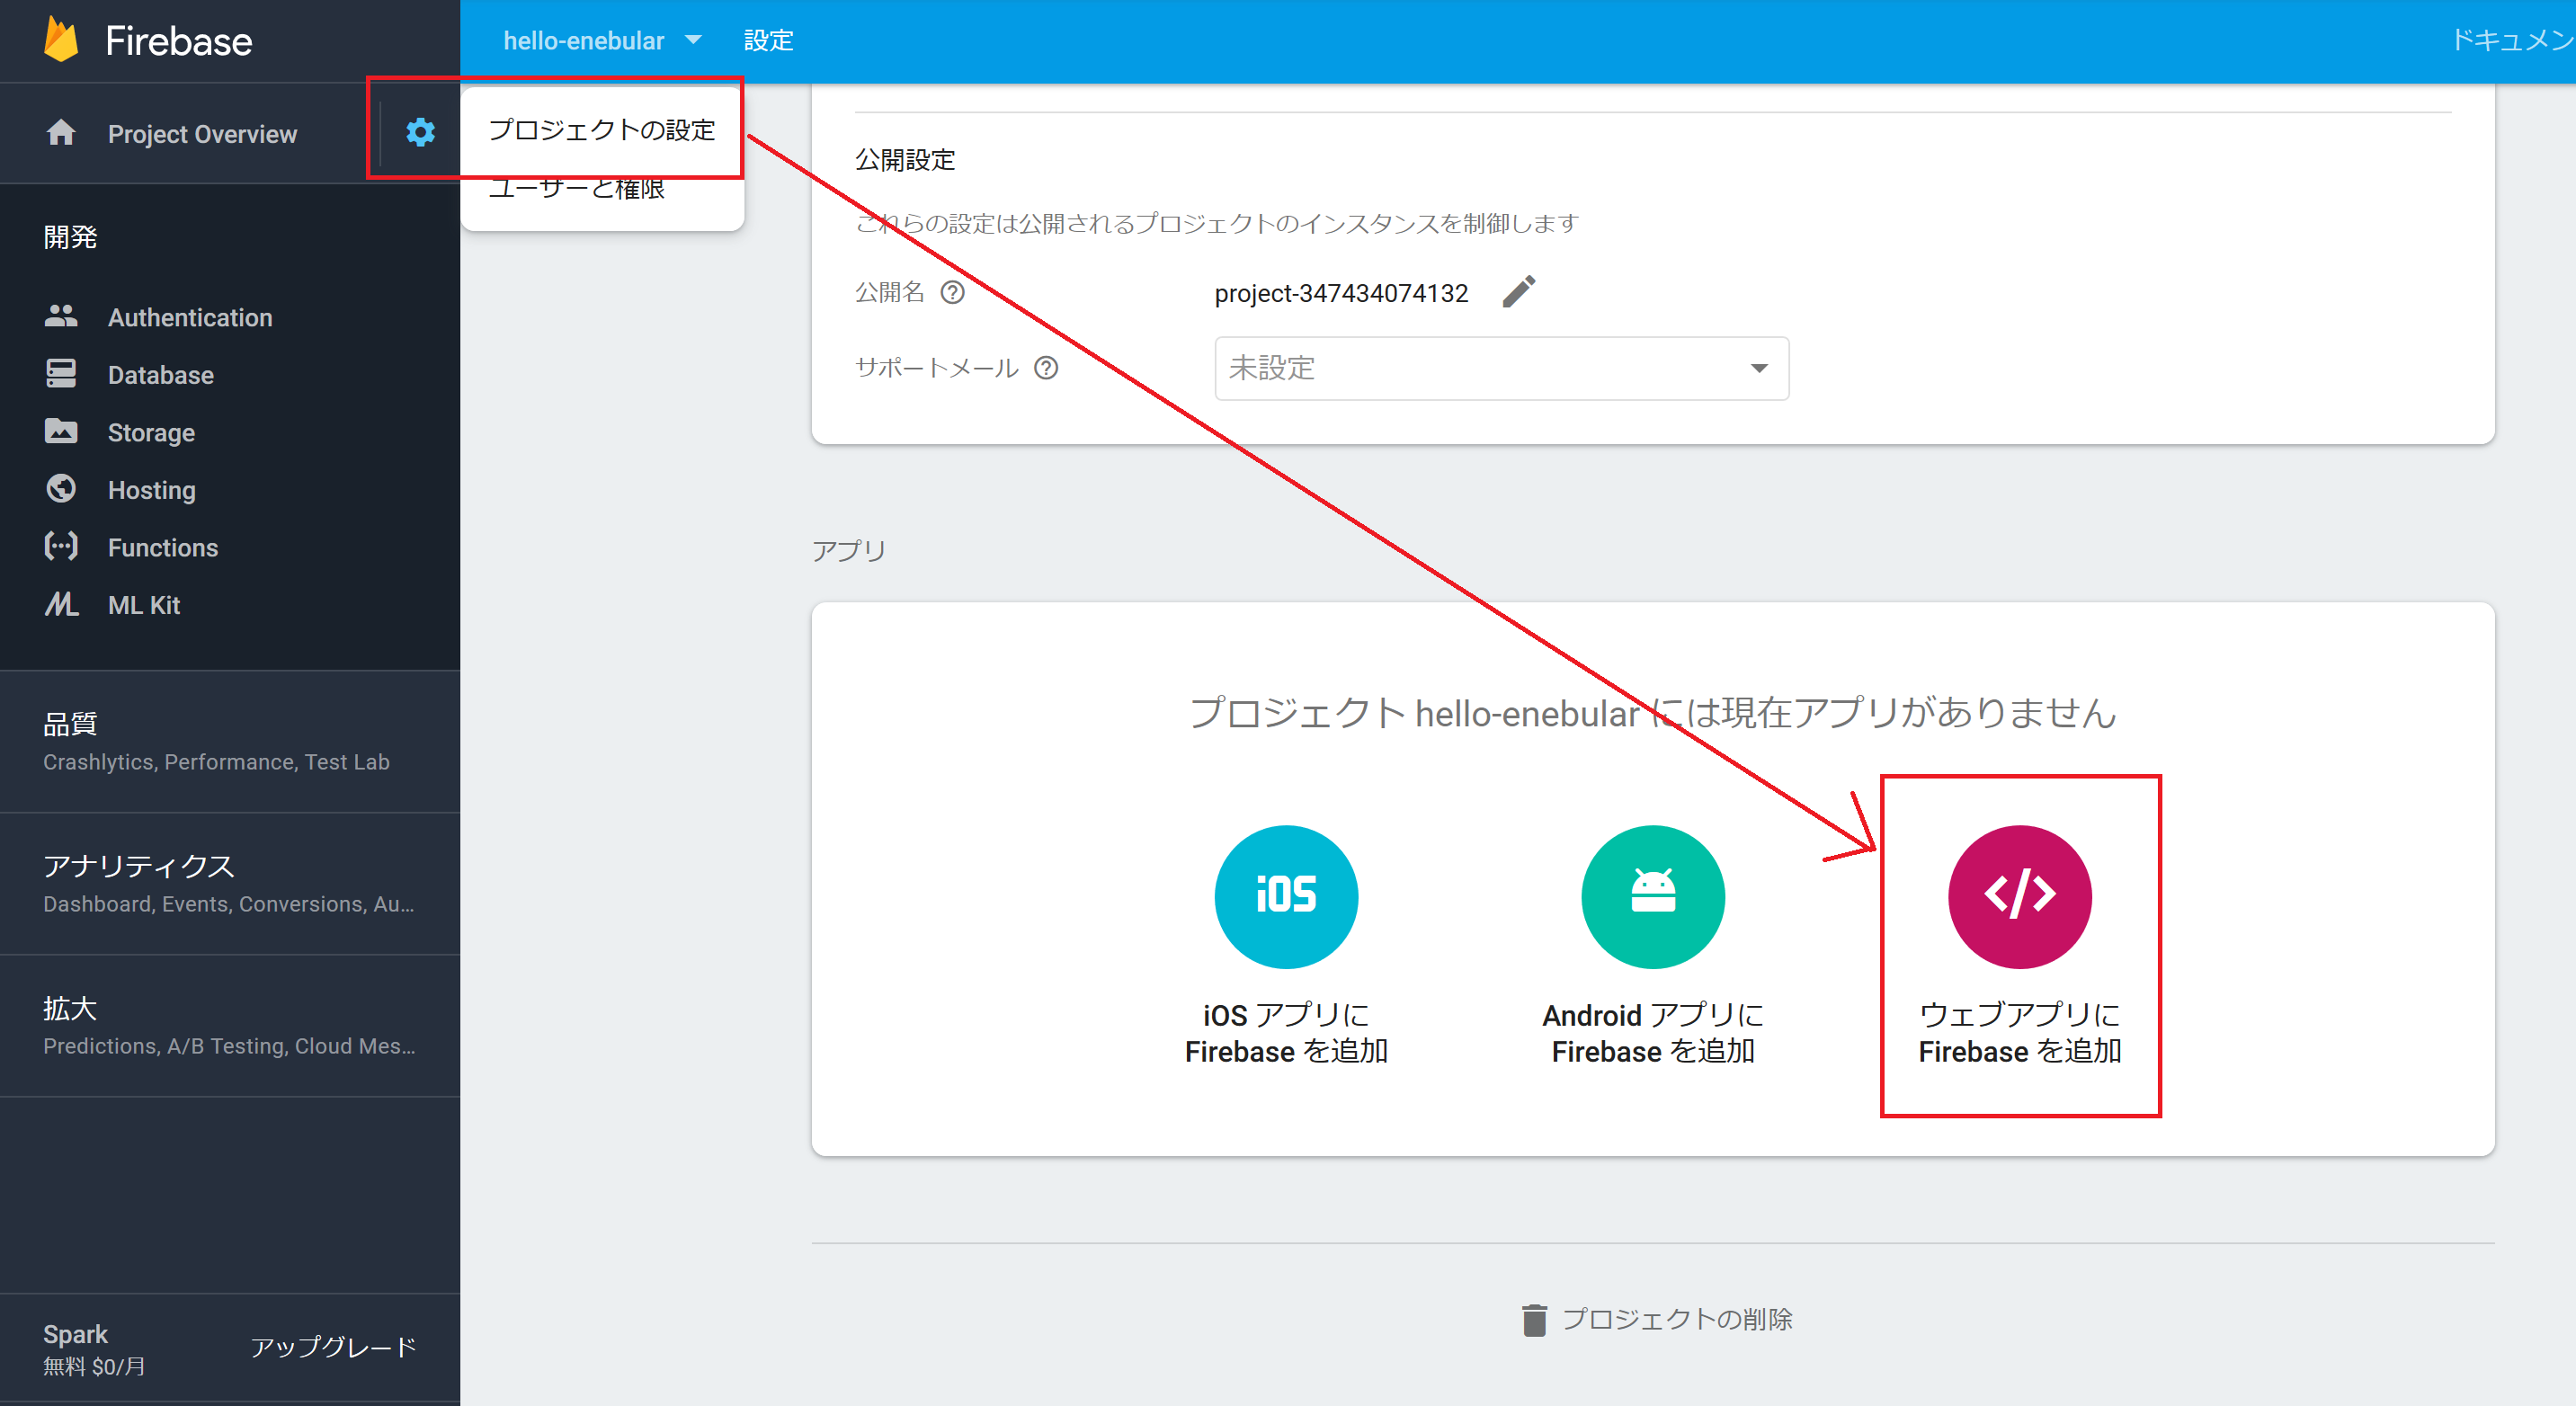This screenshot has width=2576, height=1406.
Task: Expand the 品質 section
Action: click(x=230, y=741)
